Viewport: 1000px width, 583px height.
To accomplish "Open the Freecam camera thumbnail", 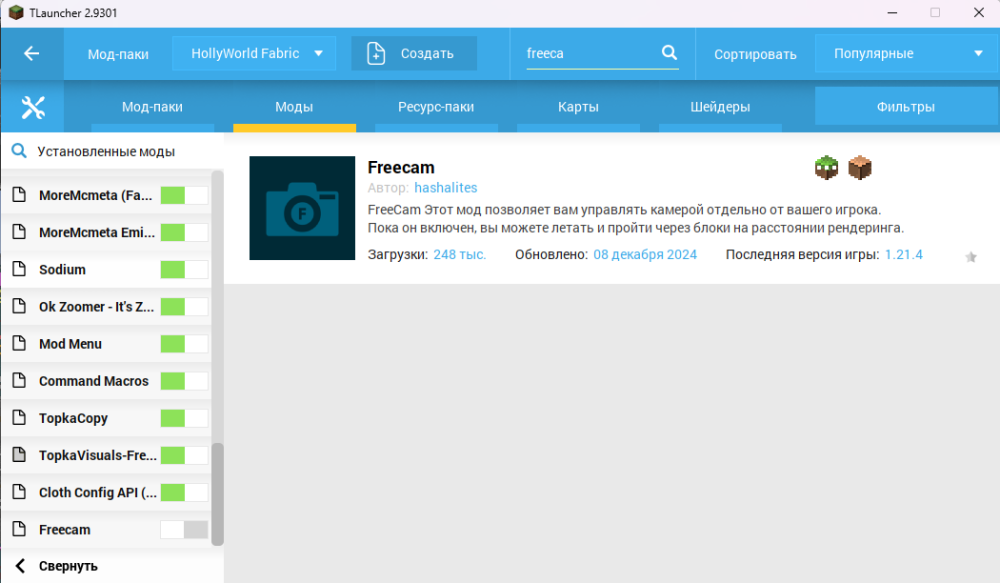I will pyautogui.click(x=302, y=208).
